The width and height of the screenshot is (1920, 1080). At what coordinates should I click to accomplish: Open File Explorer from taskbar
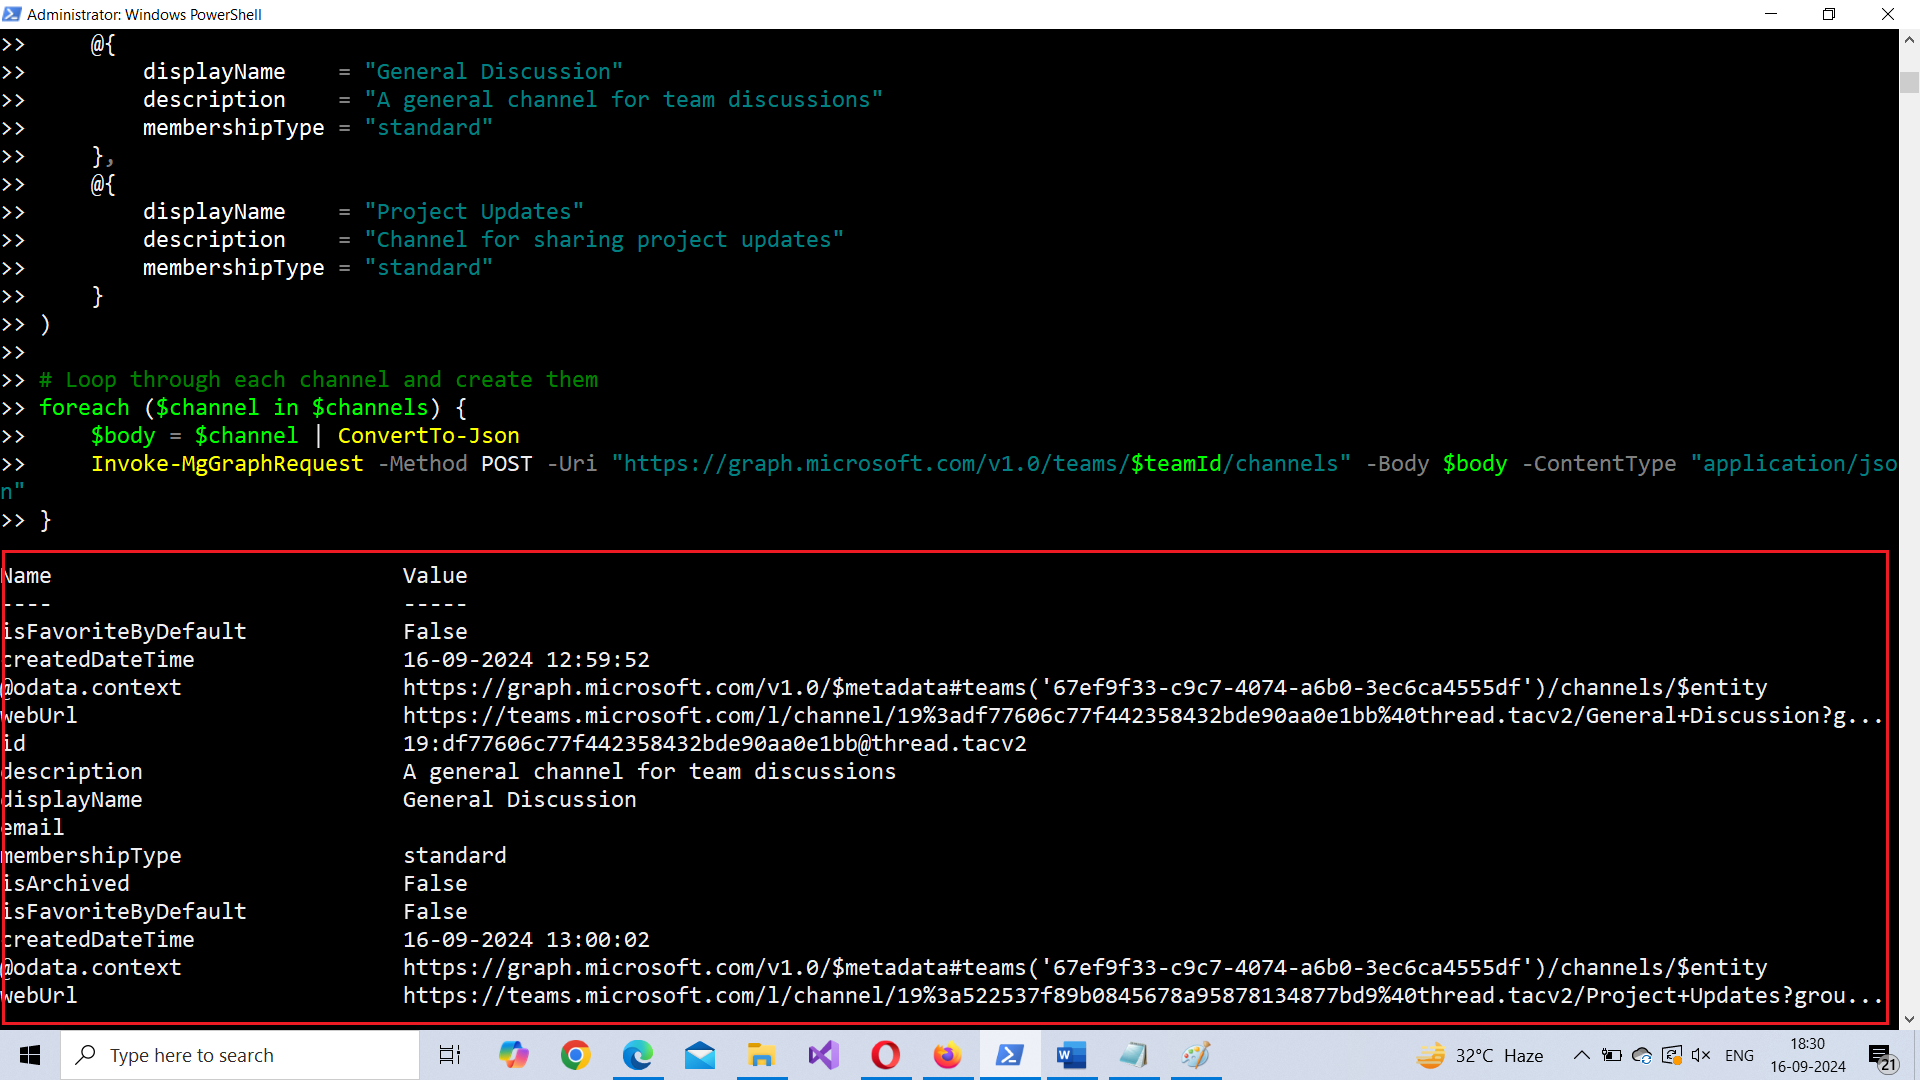(x=761, y=1055)
